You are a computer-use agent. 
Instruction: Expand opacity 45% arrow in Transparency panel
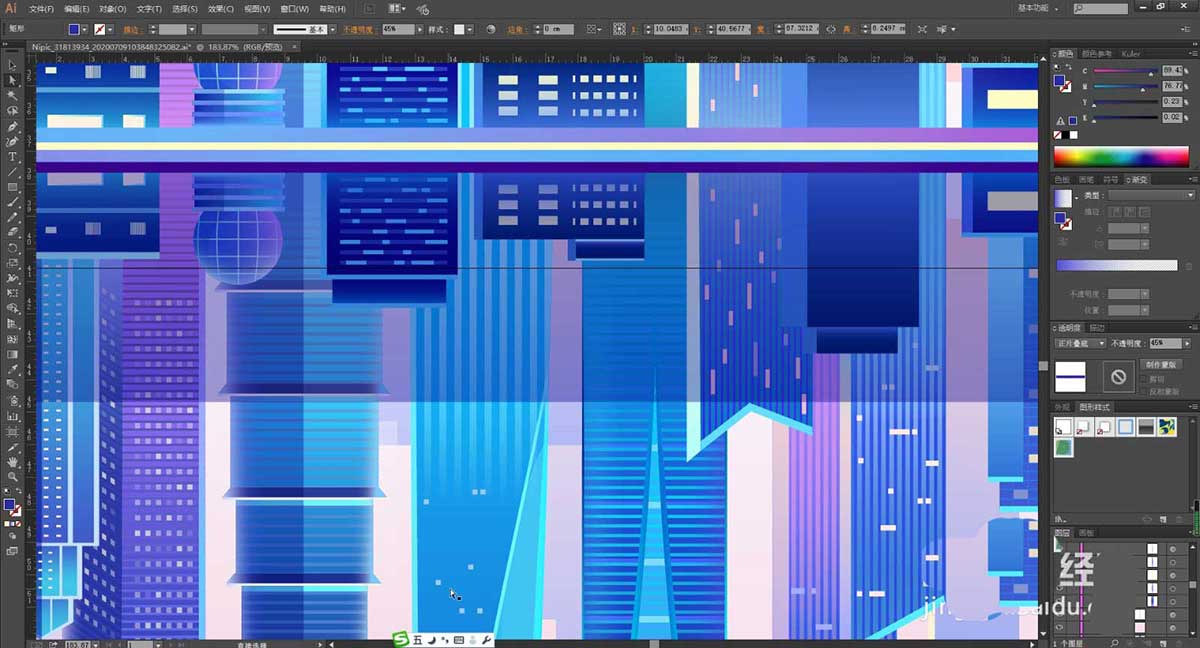(x=1187, y=343)
